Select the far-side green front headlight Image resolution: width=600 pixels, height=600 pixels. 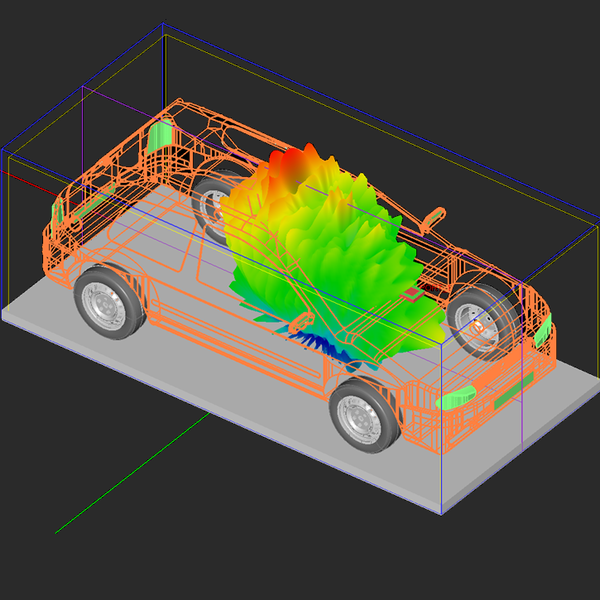point(546,326)
